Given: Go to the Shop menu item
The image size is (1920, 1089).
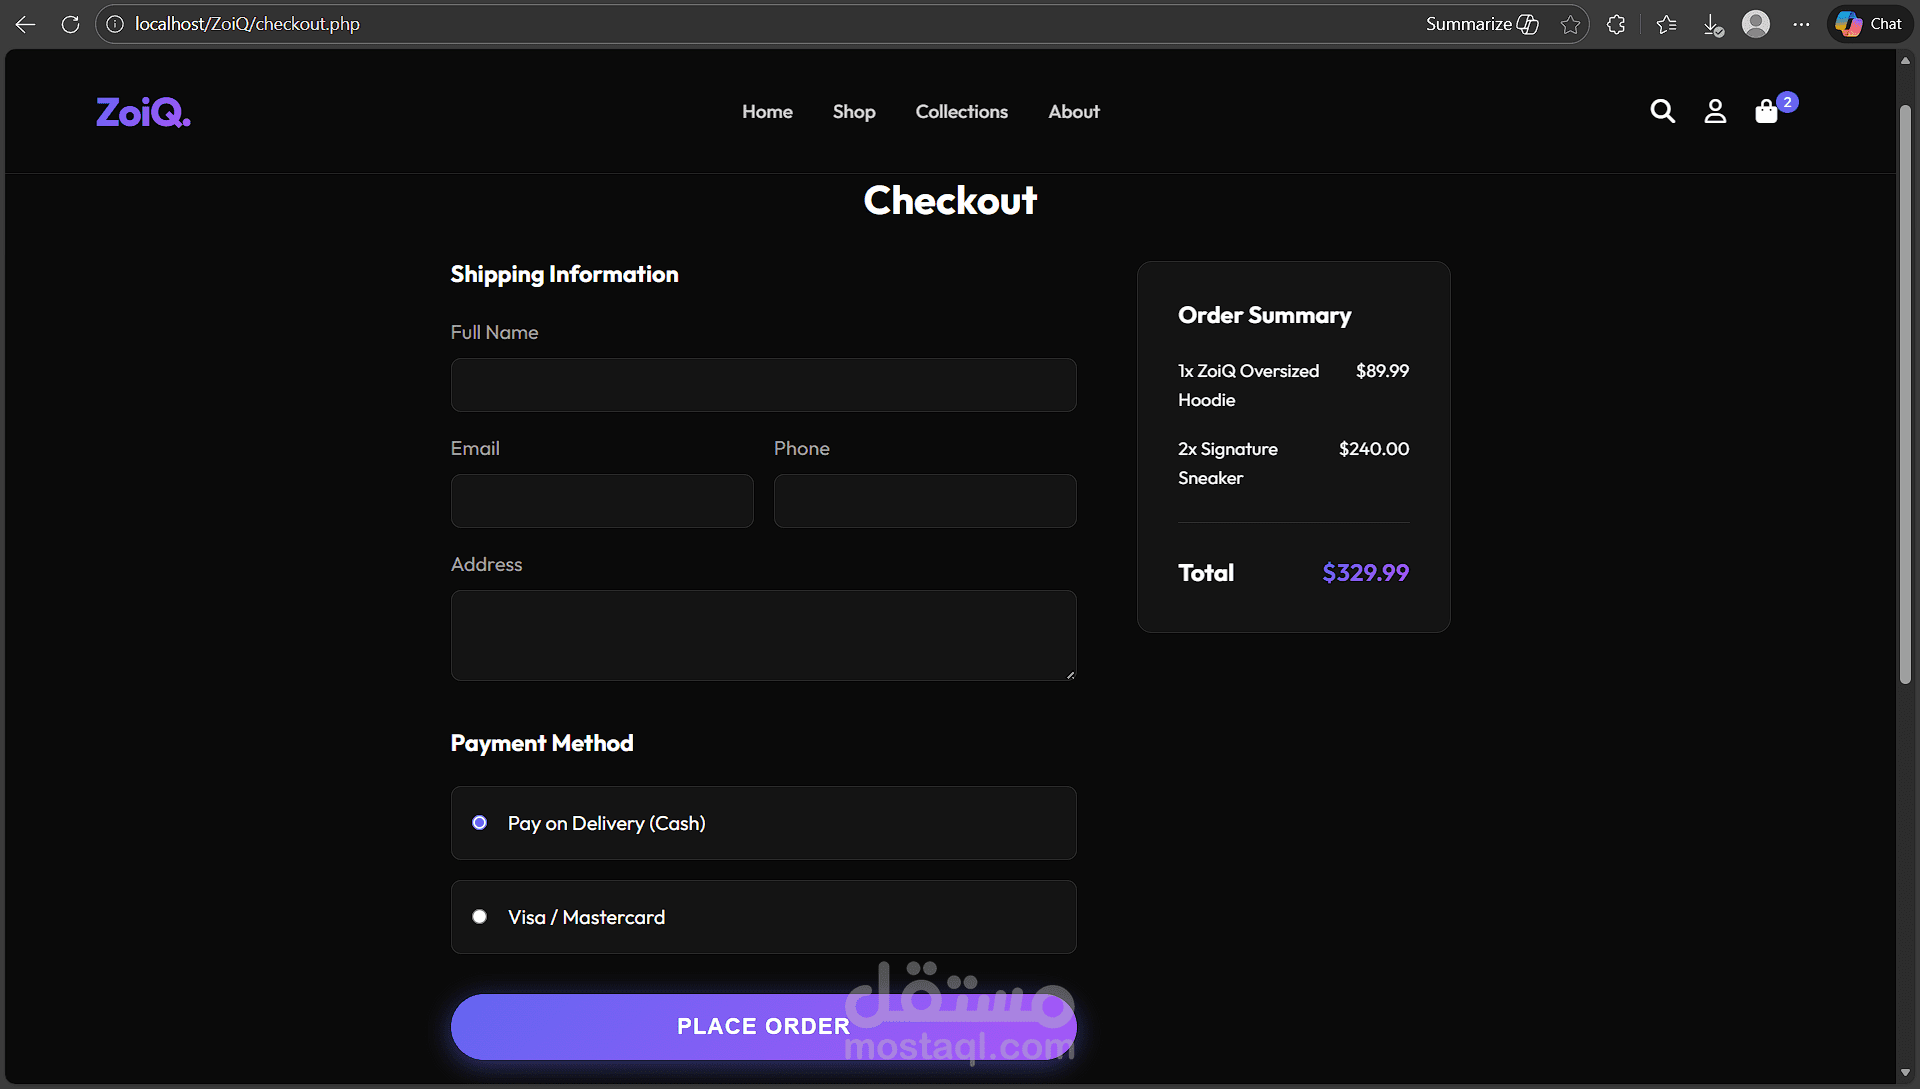Looking at the screenshot, I should tap(854, 112).
